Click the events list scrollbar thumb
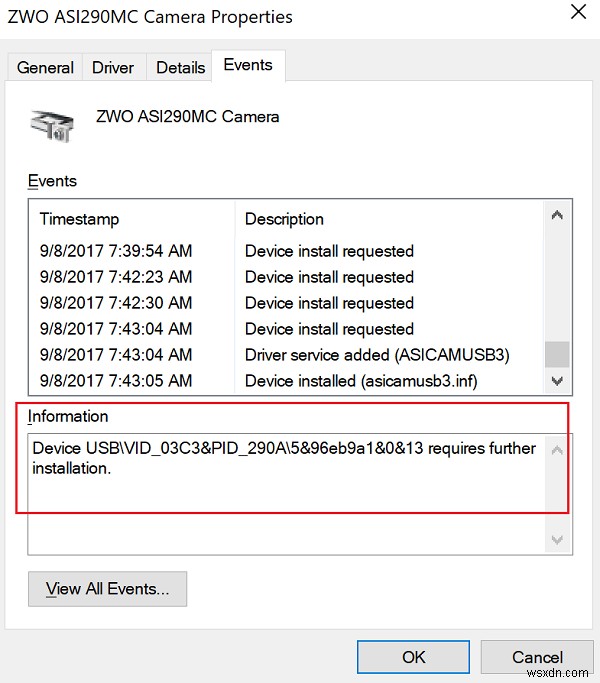Image resolution: width=600 pixels, height=683 pixels. 557,354
